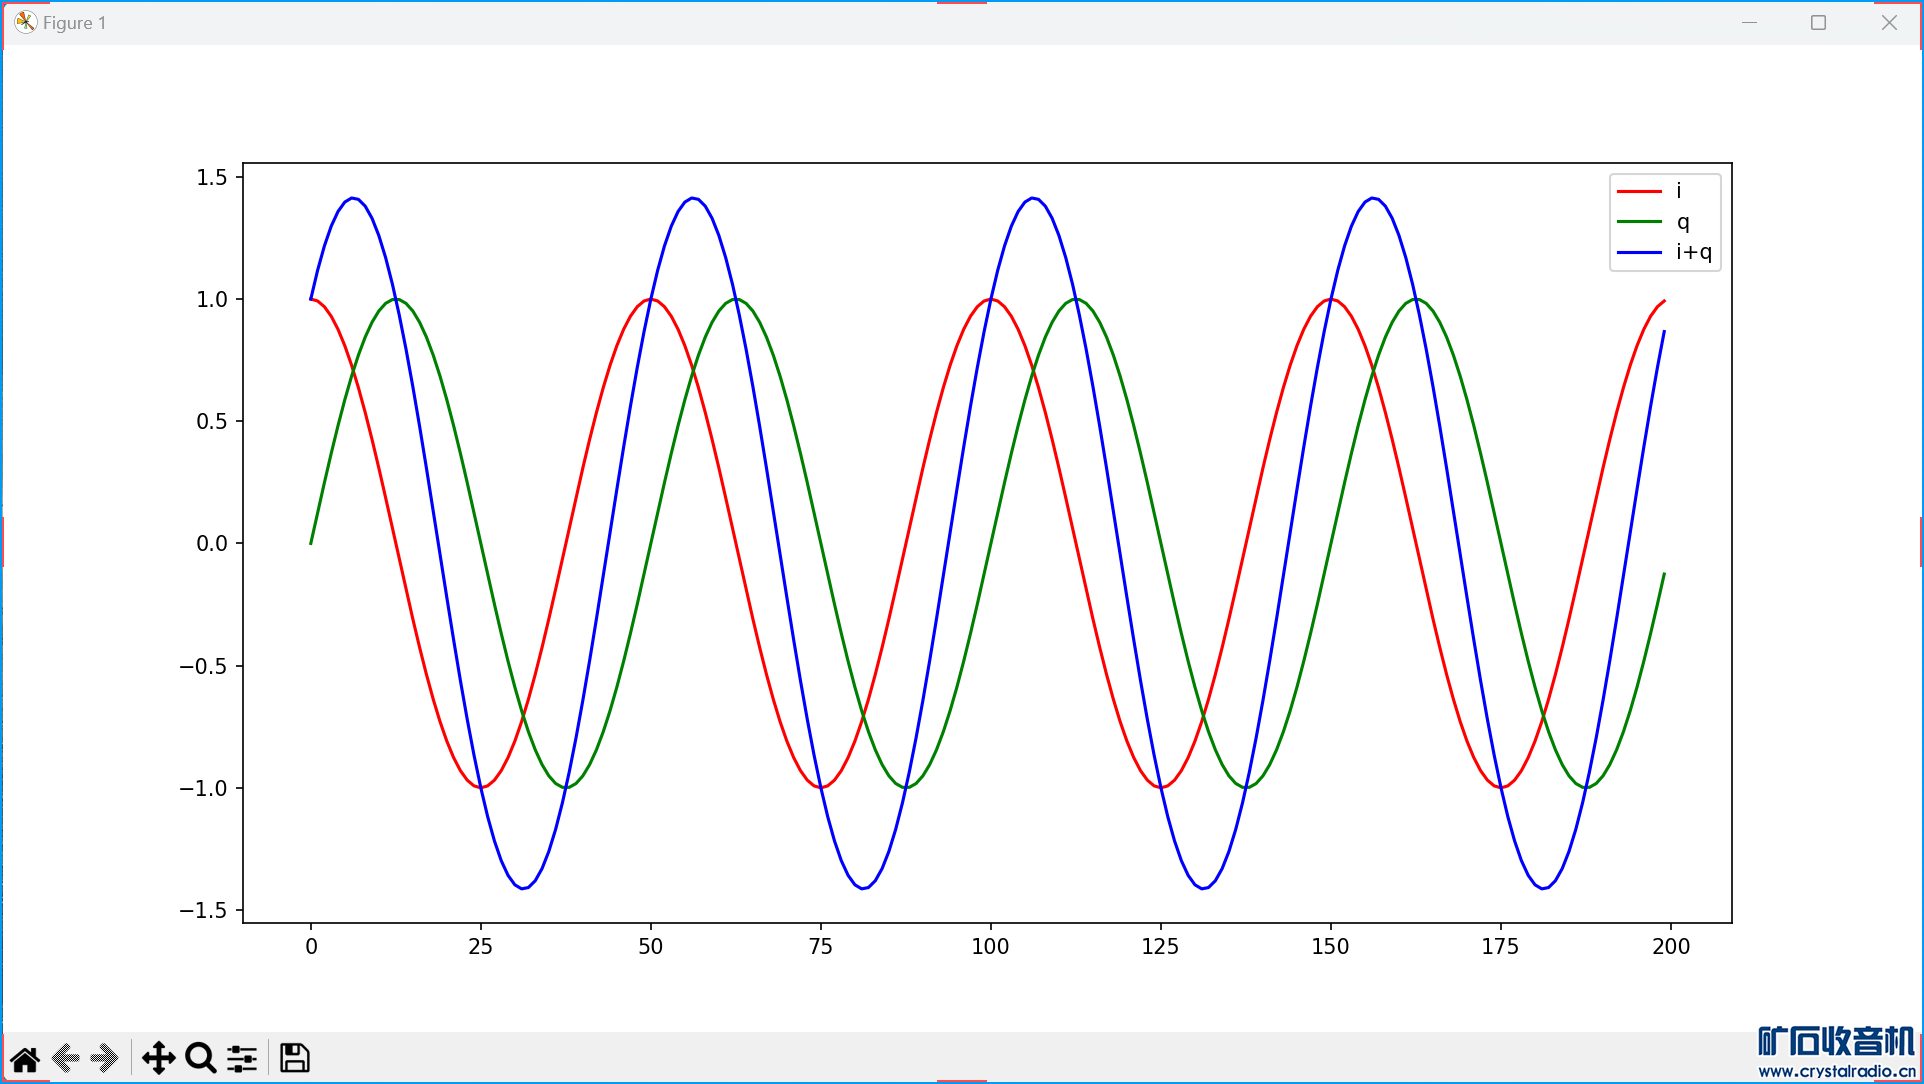Click the green 'q' legend line sample

[1638, 222]
